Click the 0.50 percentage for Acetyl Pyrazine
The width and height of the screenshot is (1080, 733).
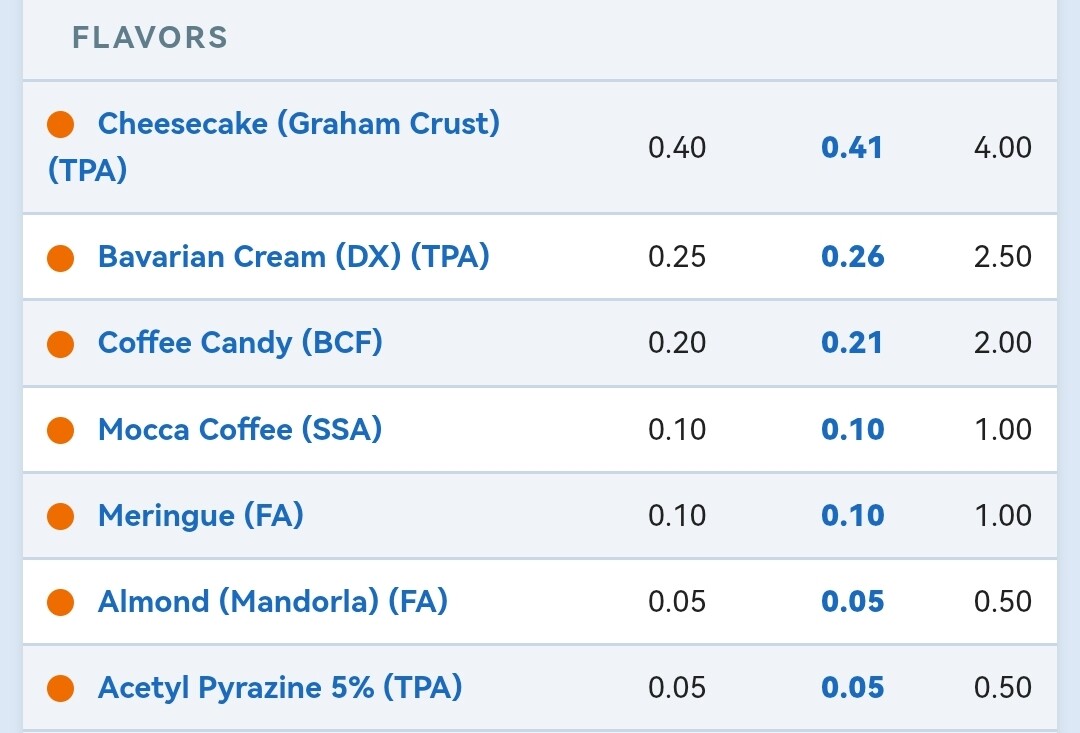[x=1003, y=688]
